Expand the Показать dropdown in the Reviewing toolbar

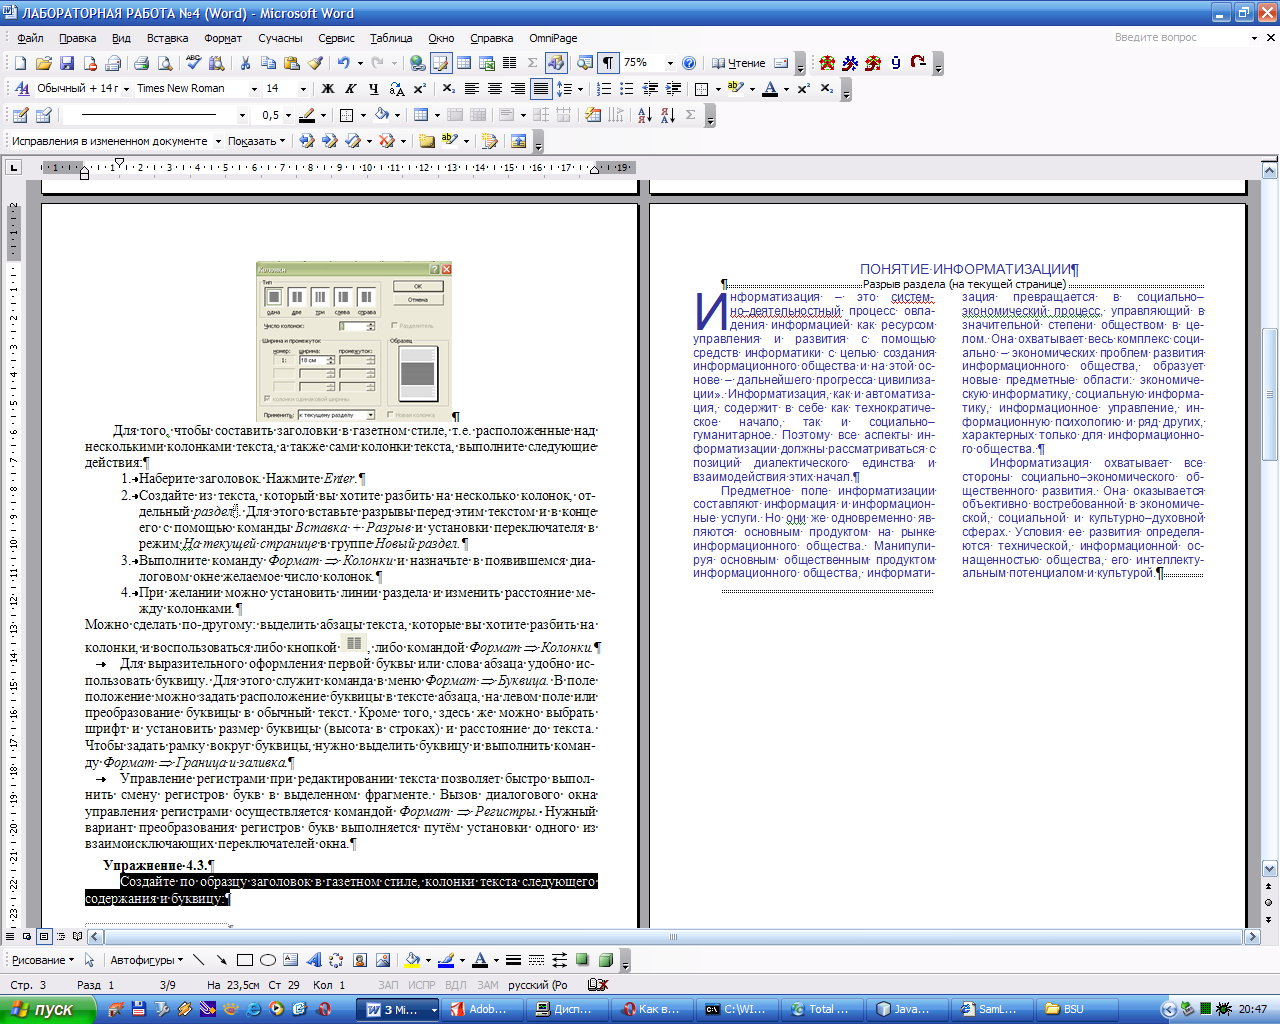(256, 141)
